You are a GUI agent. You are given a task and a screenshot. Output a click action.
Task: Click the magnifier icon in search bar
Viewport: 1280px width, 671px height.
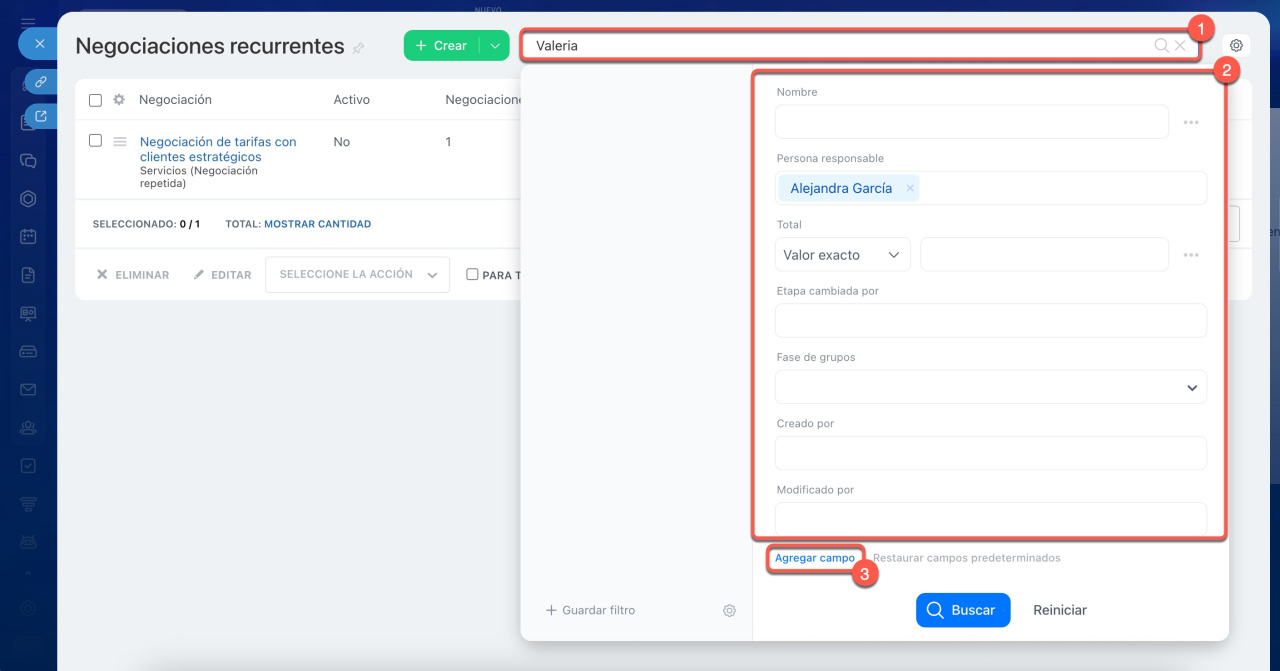(x=1161, y=46)
